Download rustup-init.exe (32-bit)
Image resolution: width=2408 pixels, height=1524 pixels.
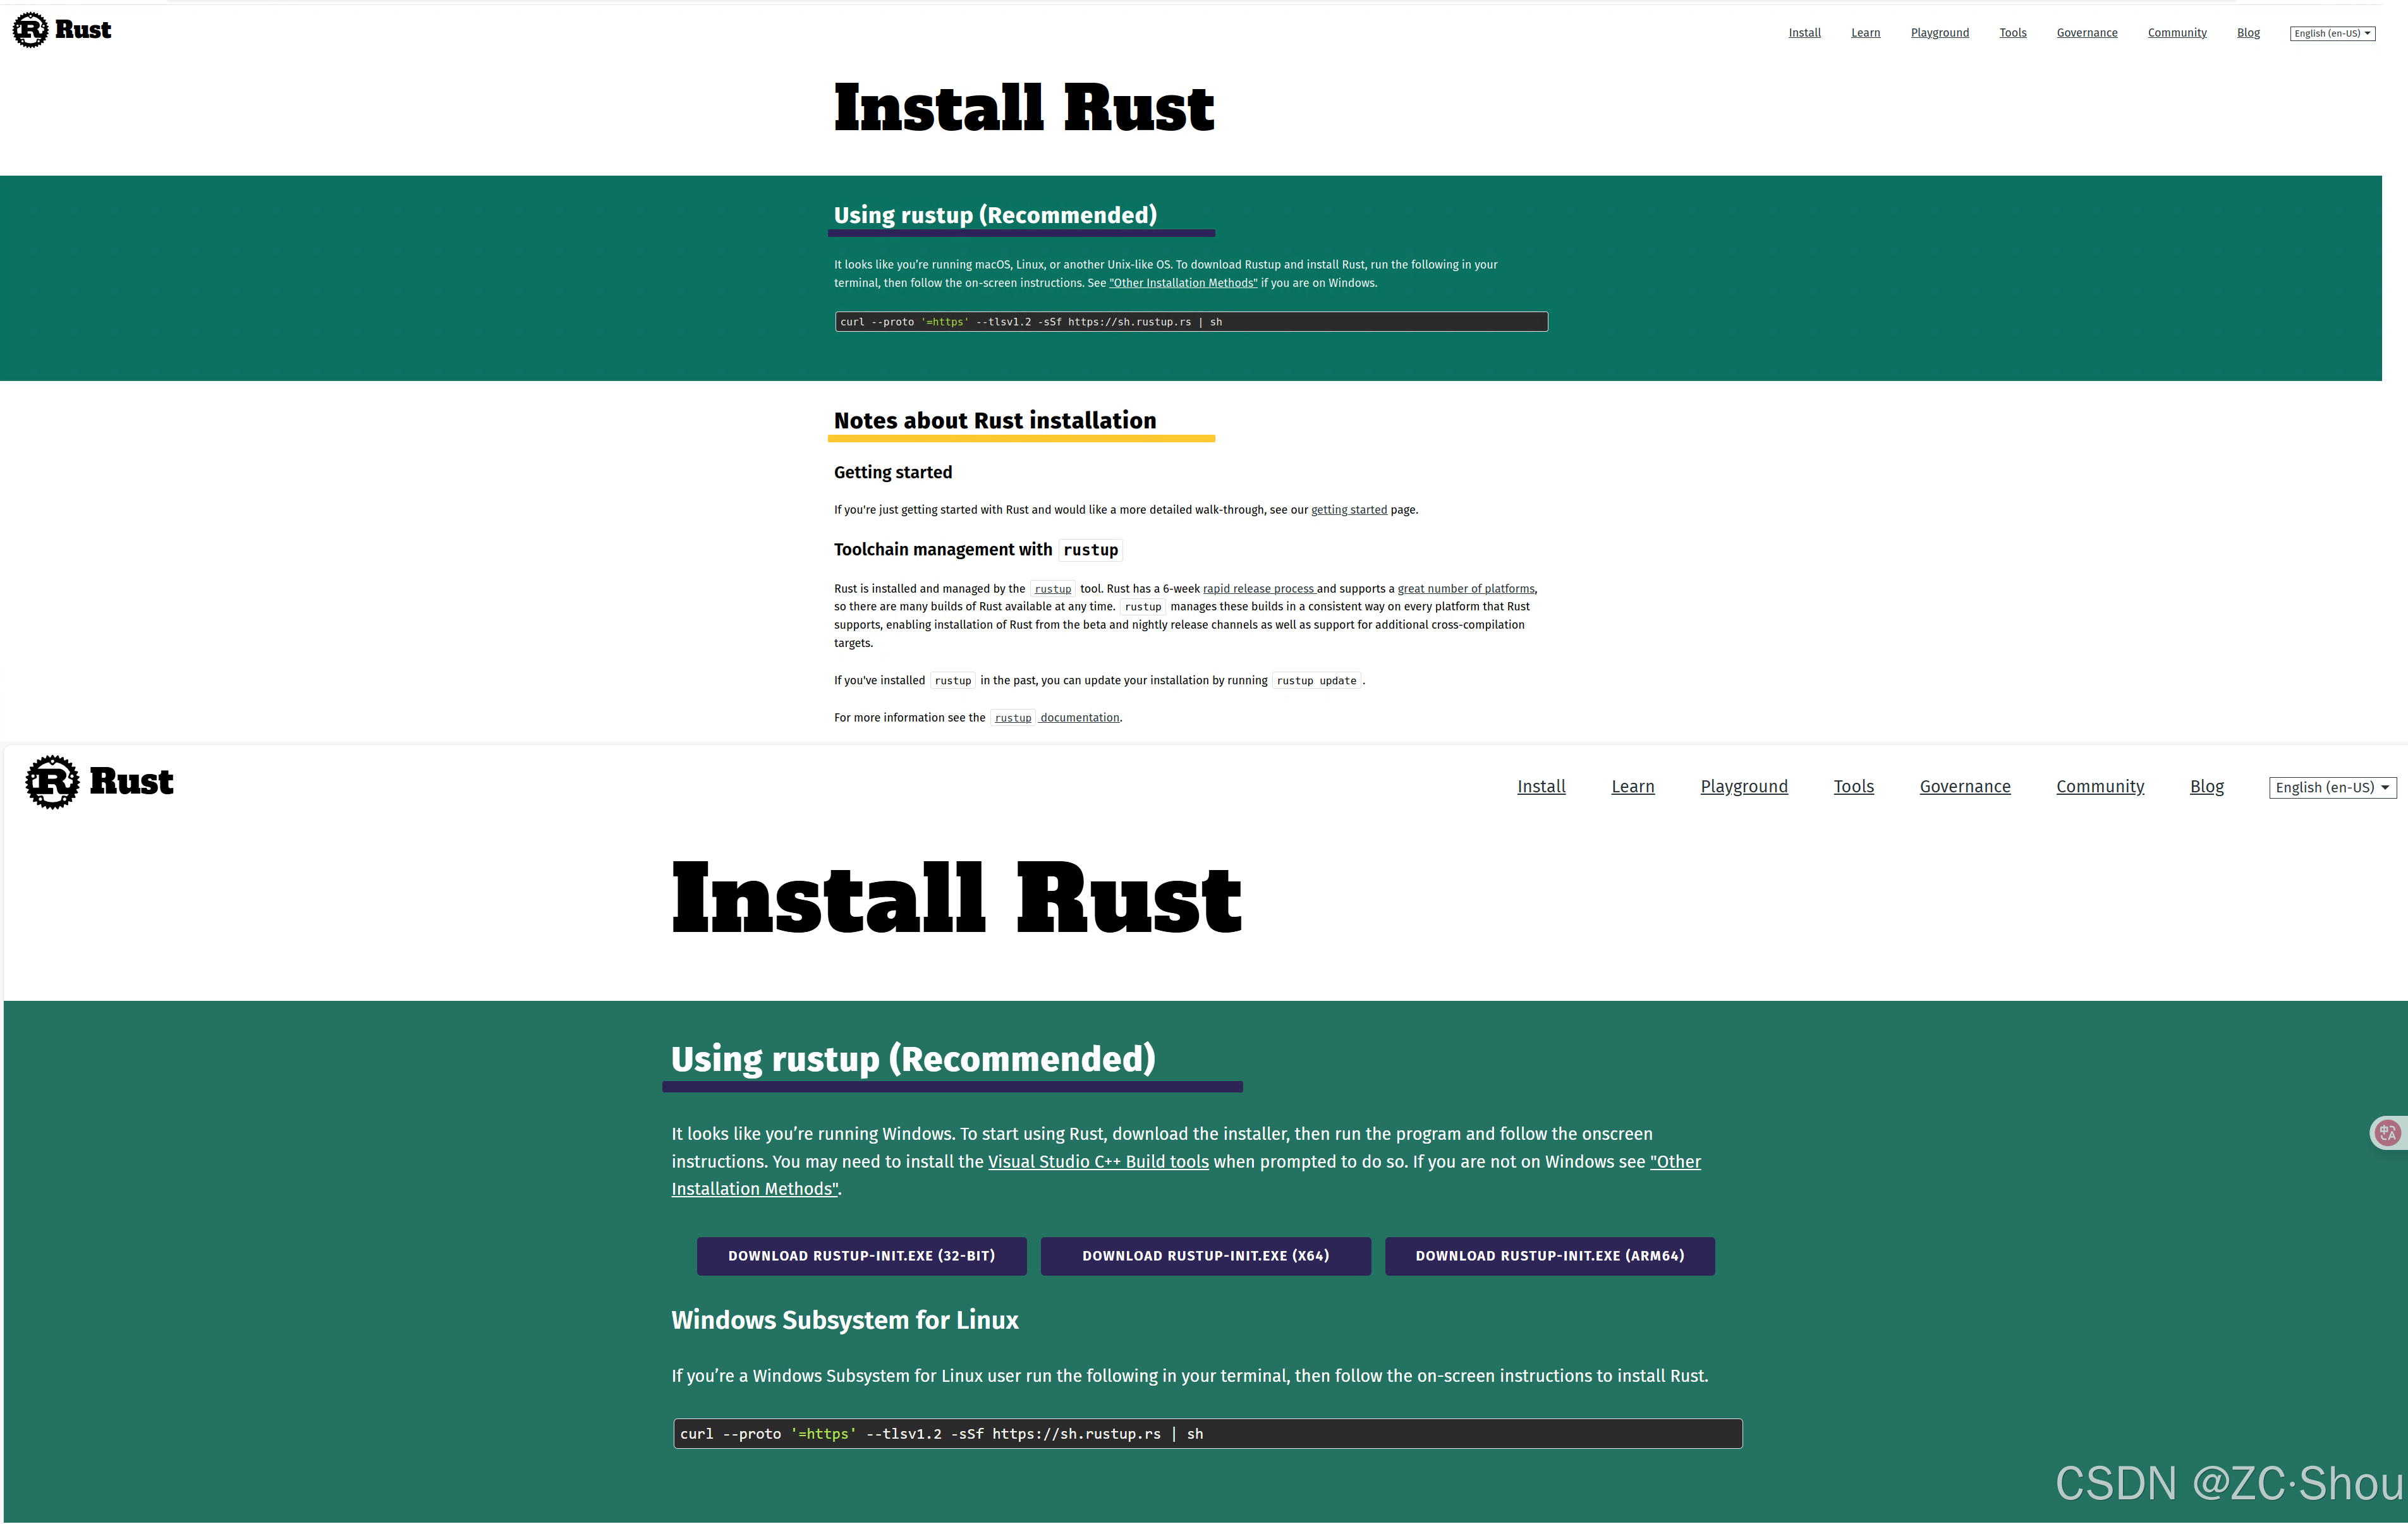coord(861,1256)
